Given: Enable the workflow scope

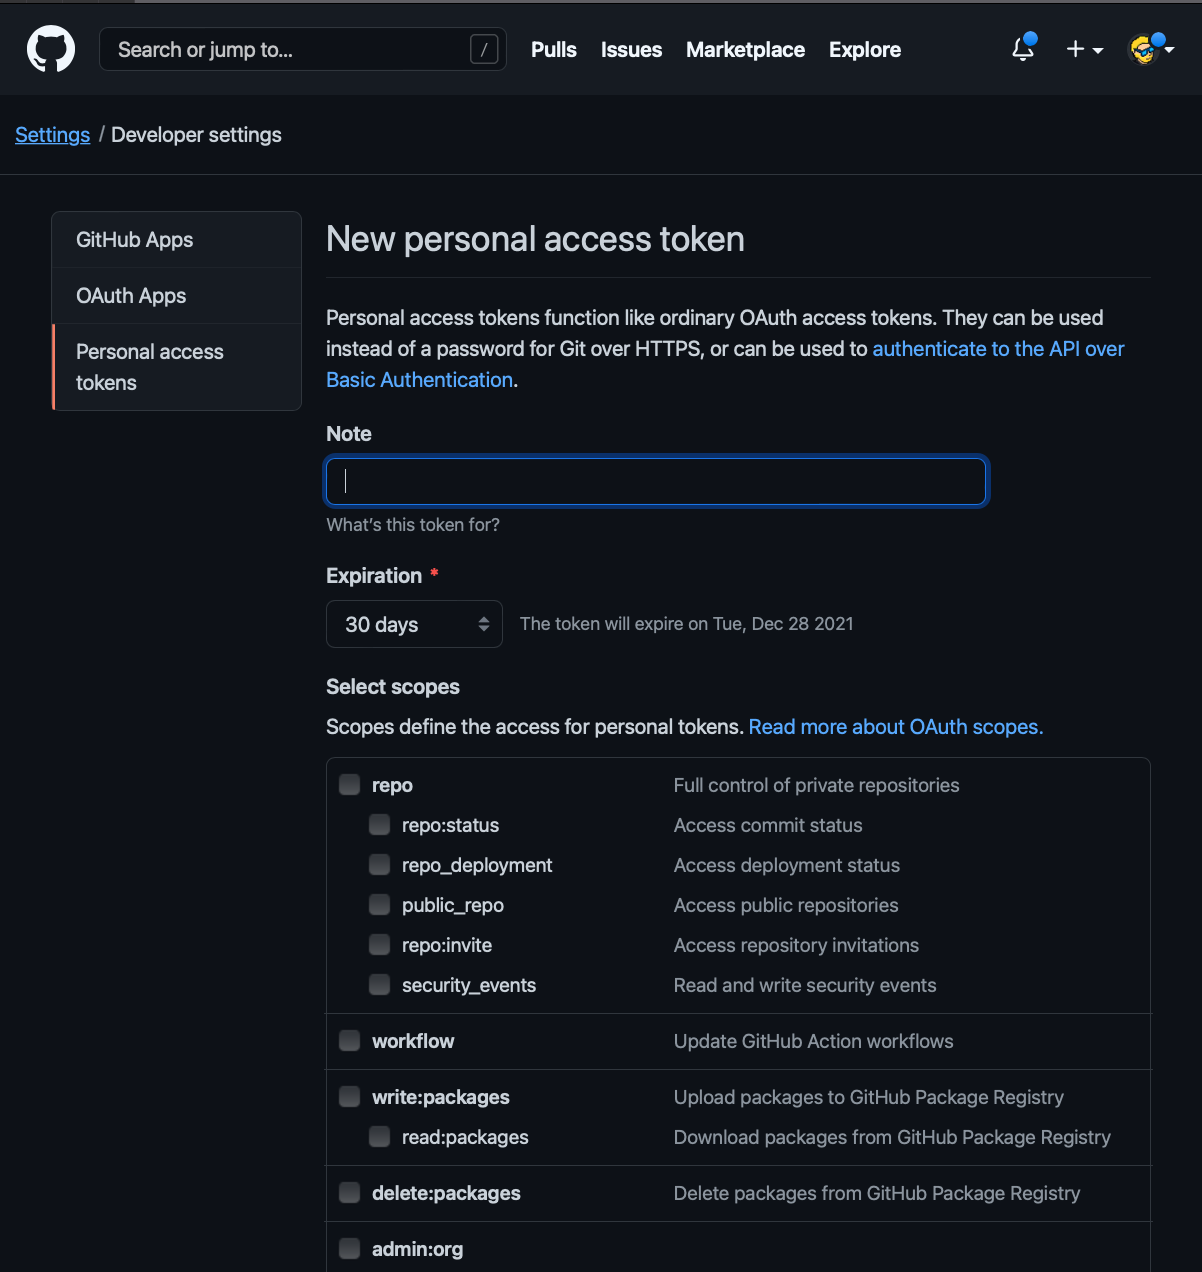Looking at the screenshot, I should tap(349, 1041).
